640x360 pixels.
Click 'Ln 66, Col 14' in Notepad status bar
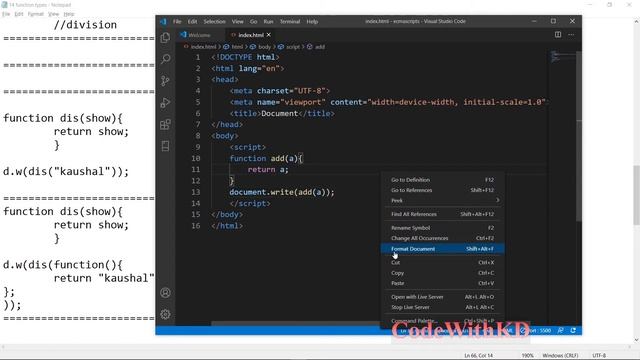pos(478,356)
